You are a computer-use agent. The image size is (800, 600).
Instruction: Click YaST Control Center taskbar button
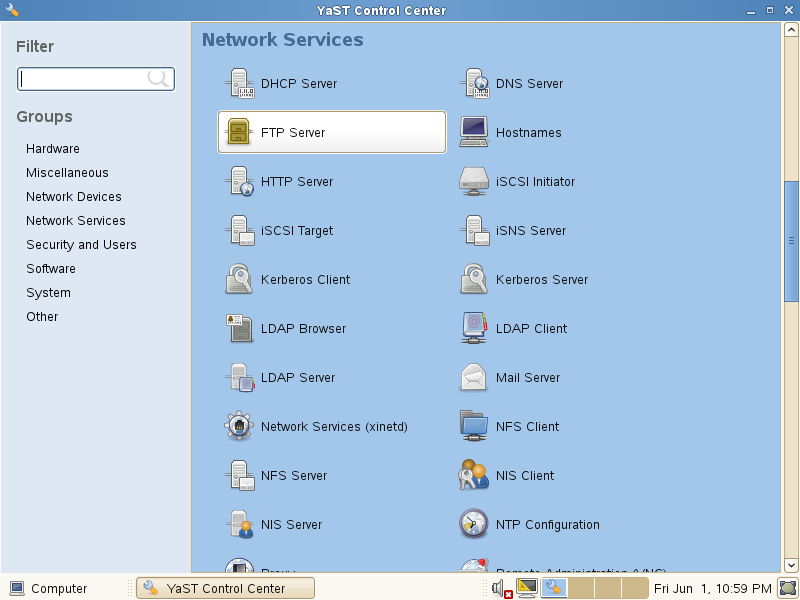pyautogui.click(x=225, y=588)
